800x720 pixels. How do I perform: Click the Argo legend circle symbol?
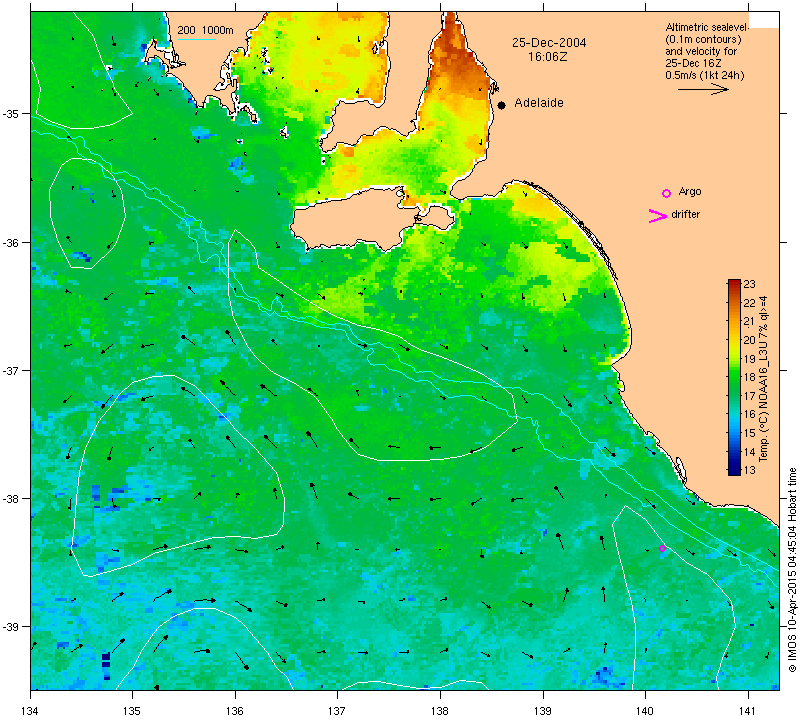click(666, 193)
